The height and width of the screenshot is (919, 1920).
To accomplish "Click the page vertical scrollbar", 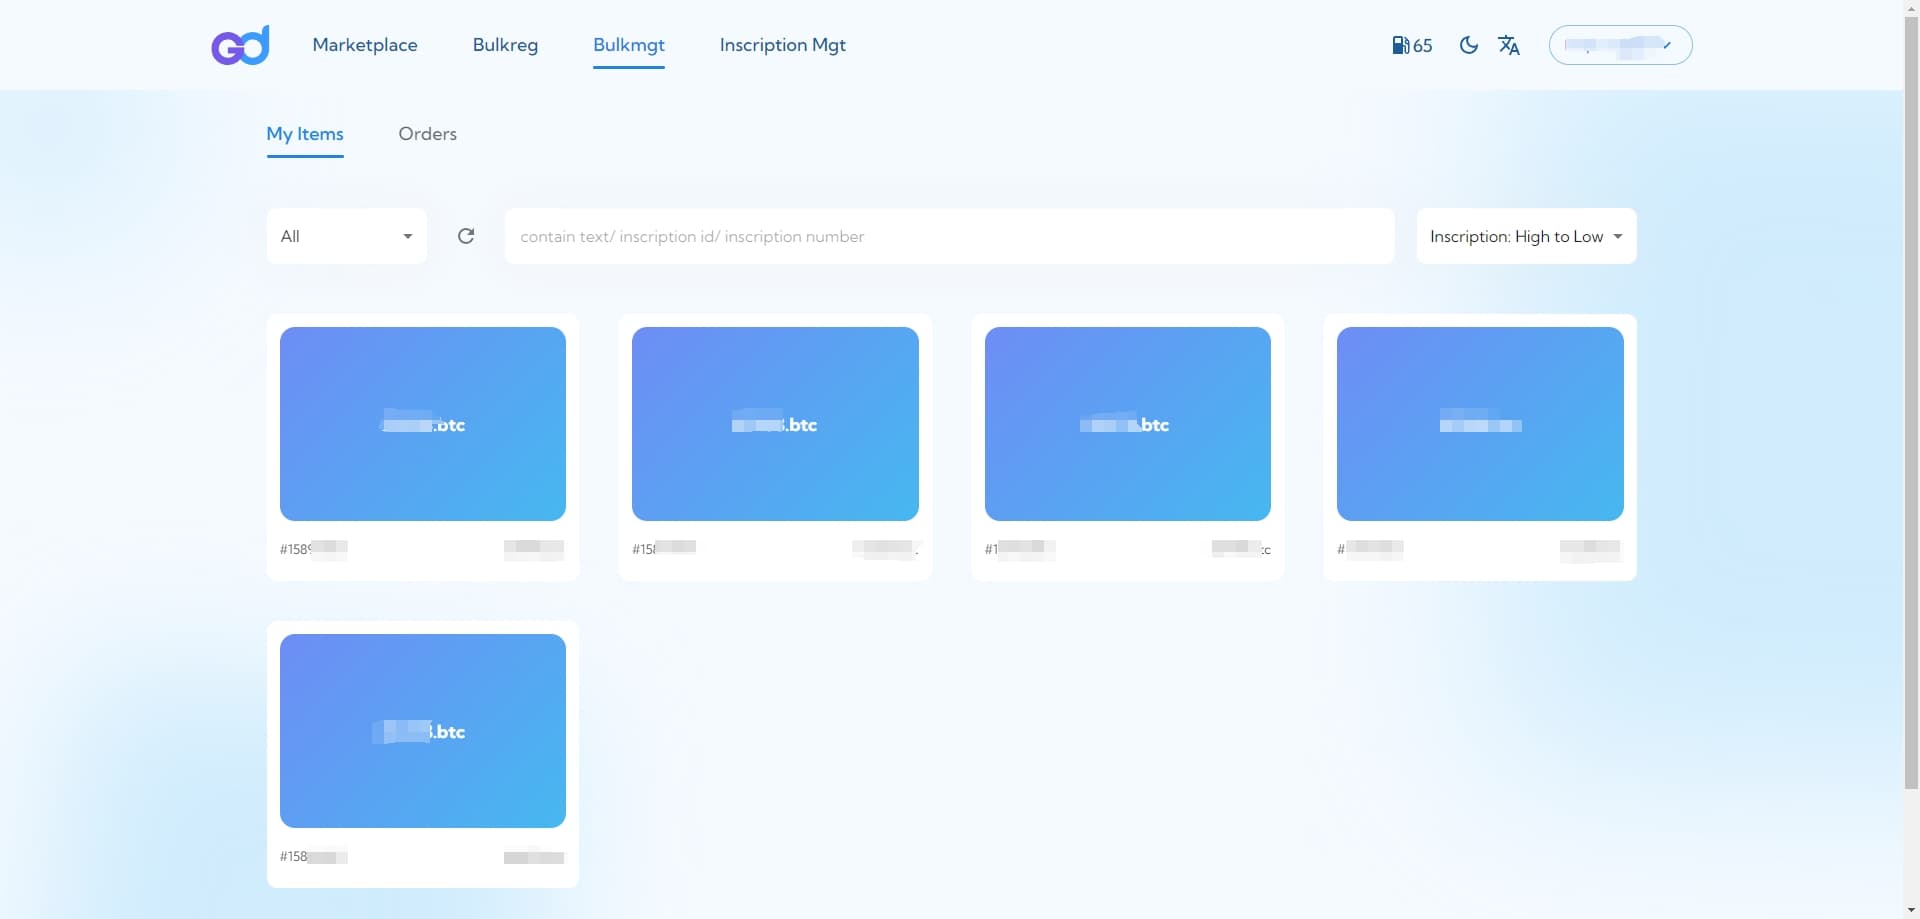I will click(1911, 400).
